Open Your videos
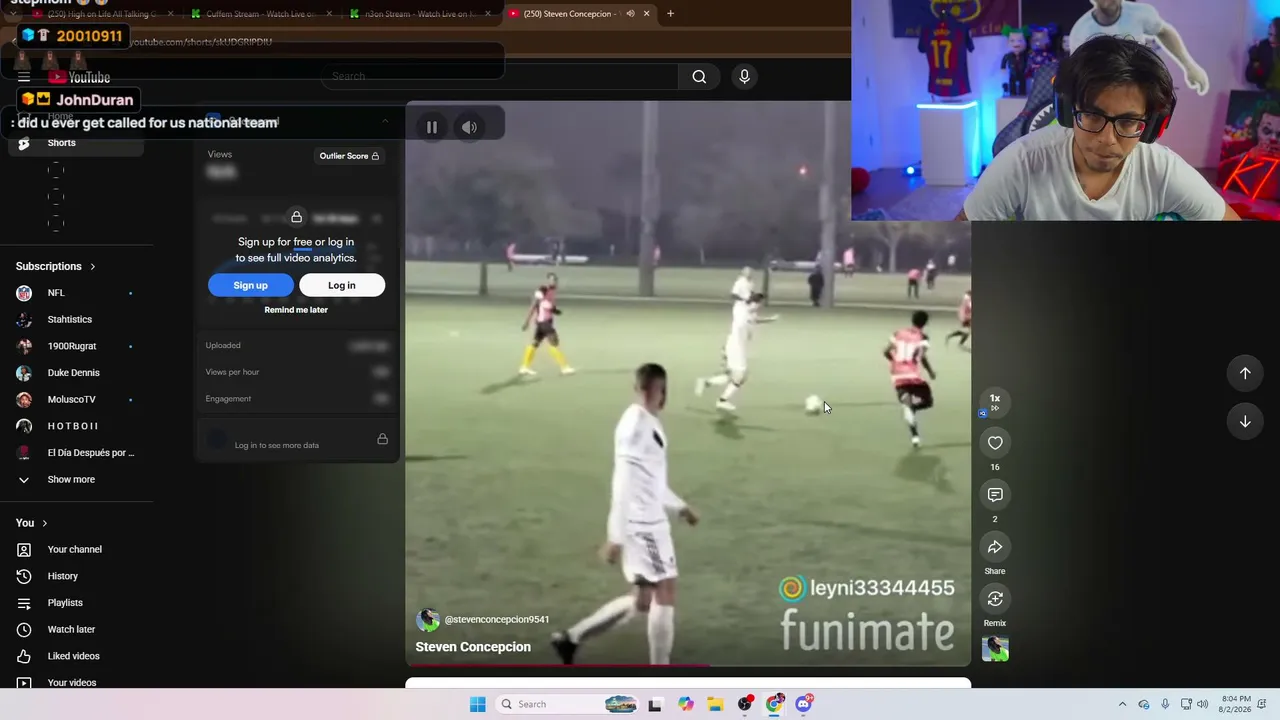1280x720 pixels. coord(72,682)
